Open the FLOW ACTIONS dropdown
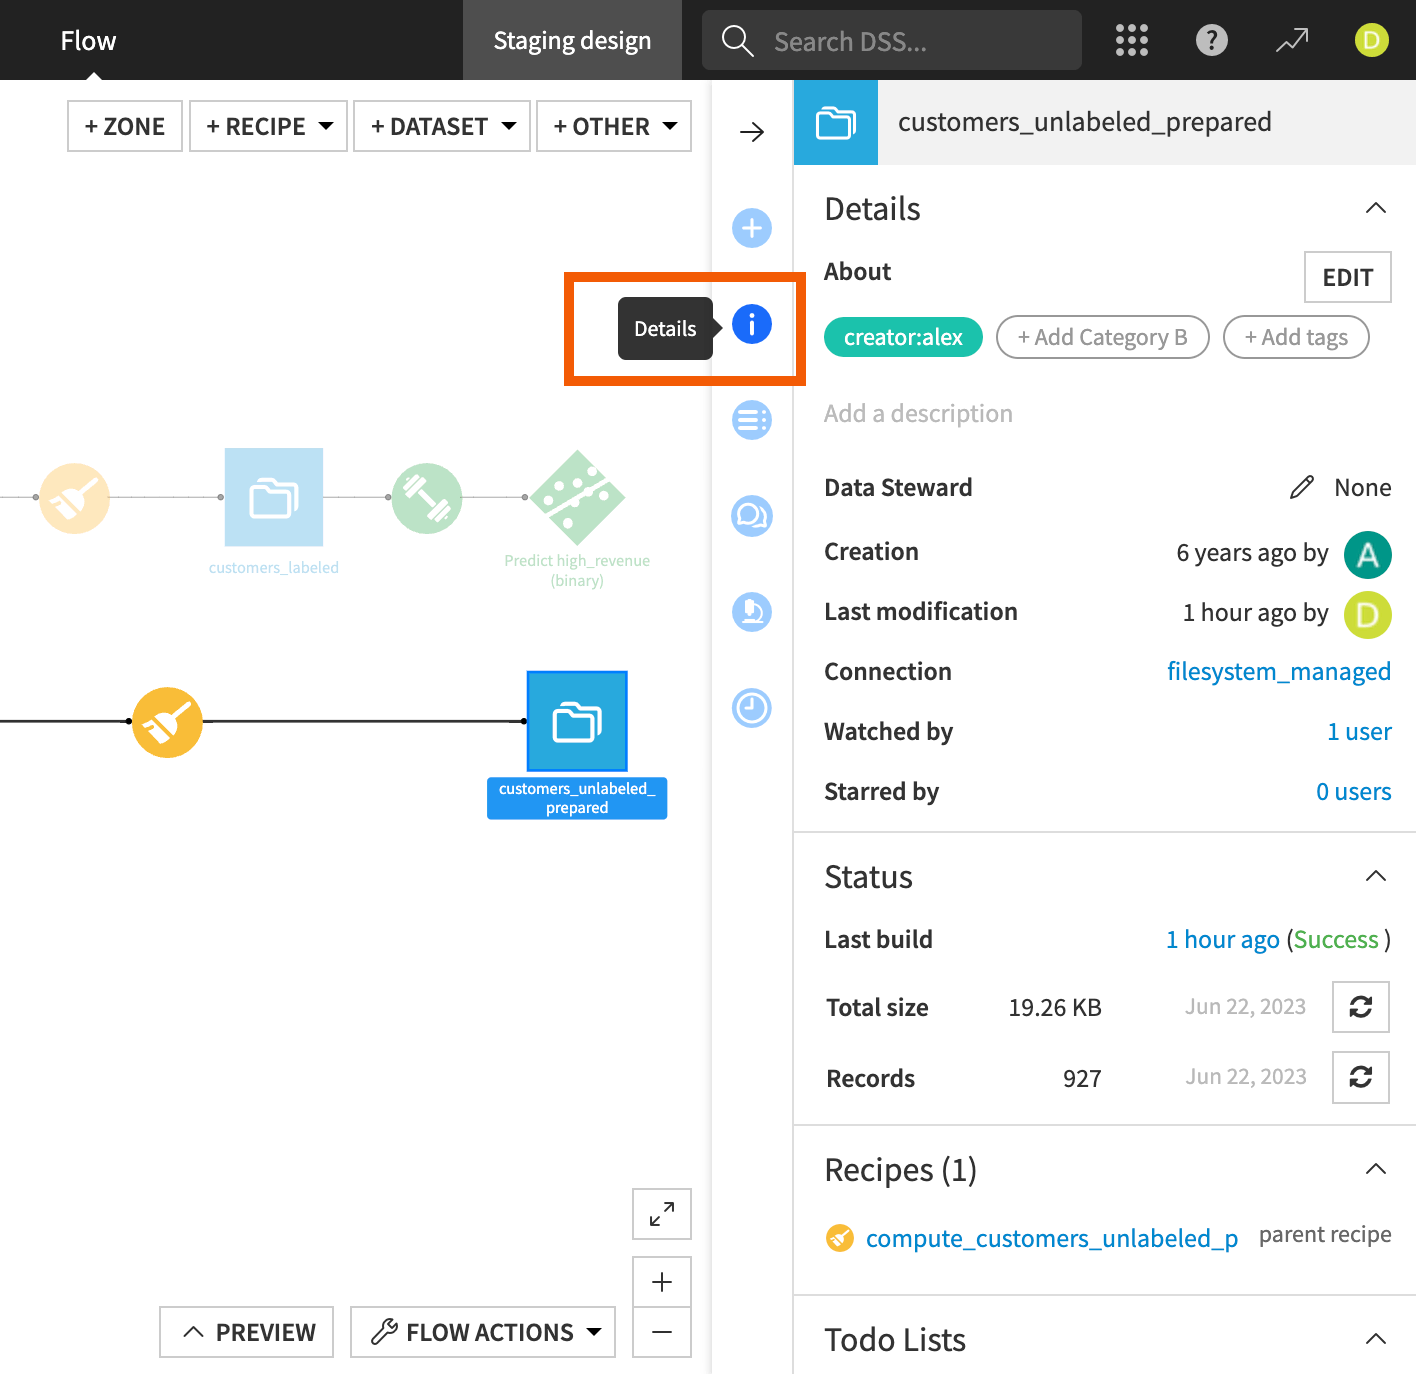1416x1374 pixels. click(x=483, y=1332)
